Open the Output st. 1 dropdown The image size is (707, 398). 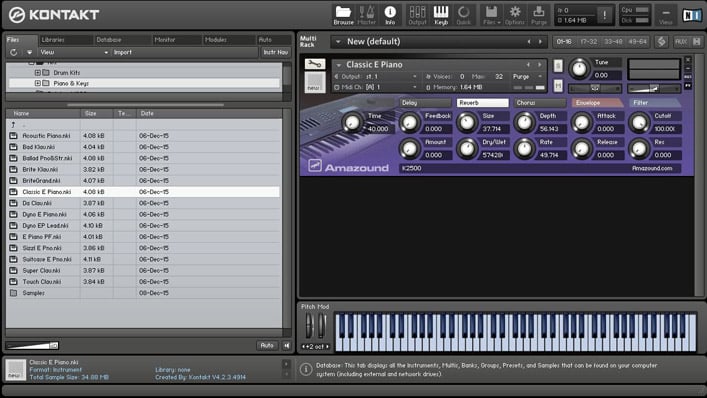point(376,77)
